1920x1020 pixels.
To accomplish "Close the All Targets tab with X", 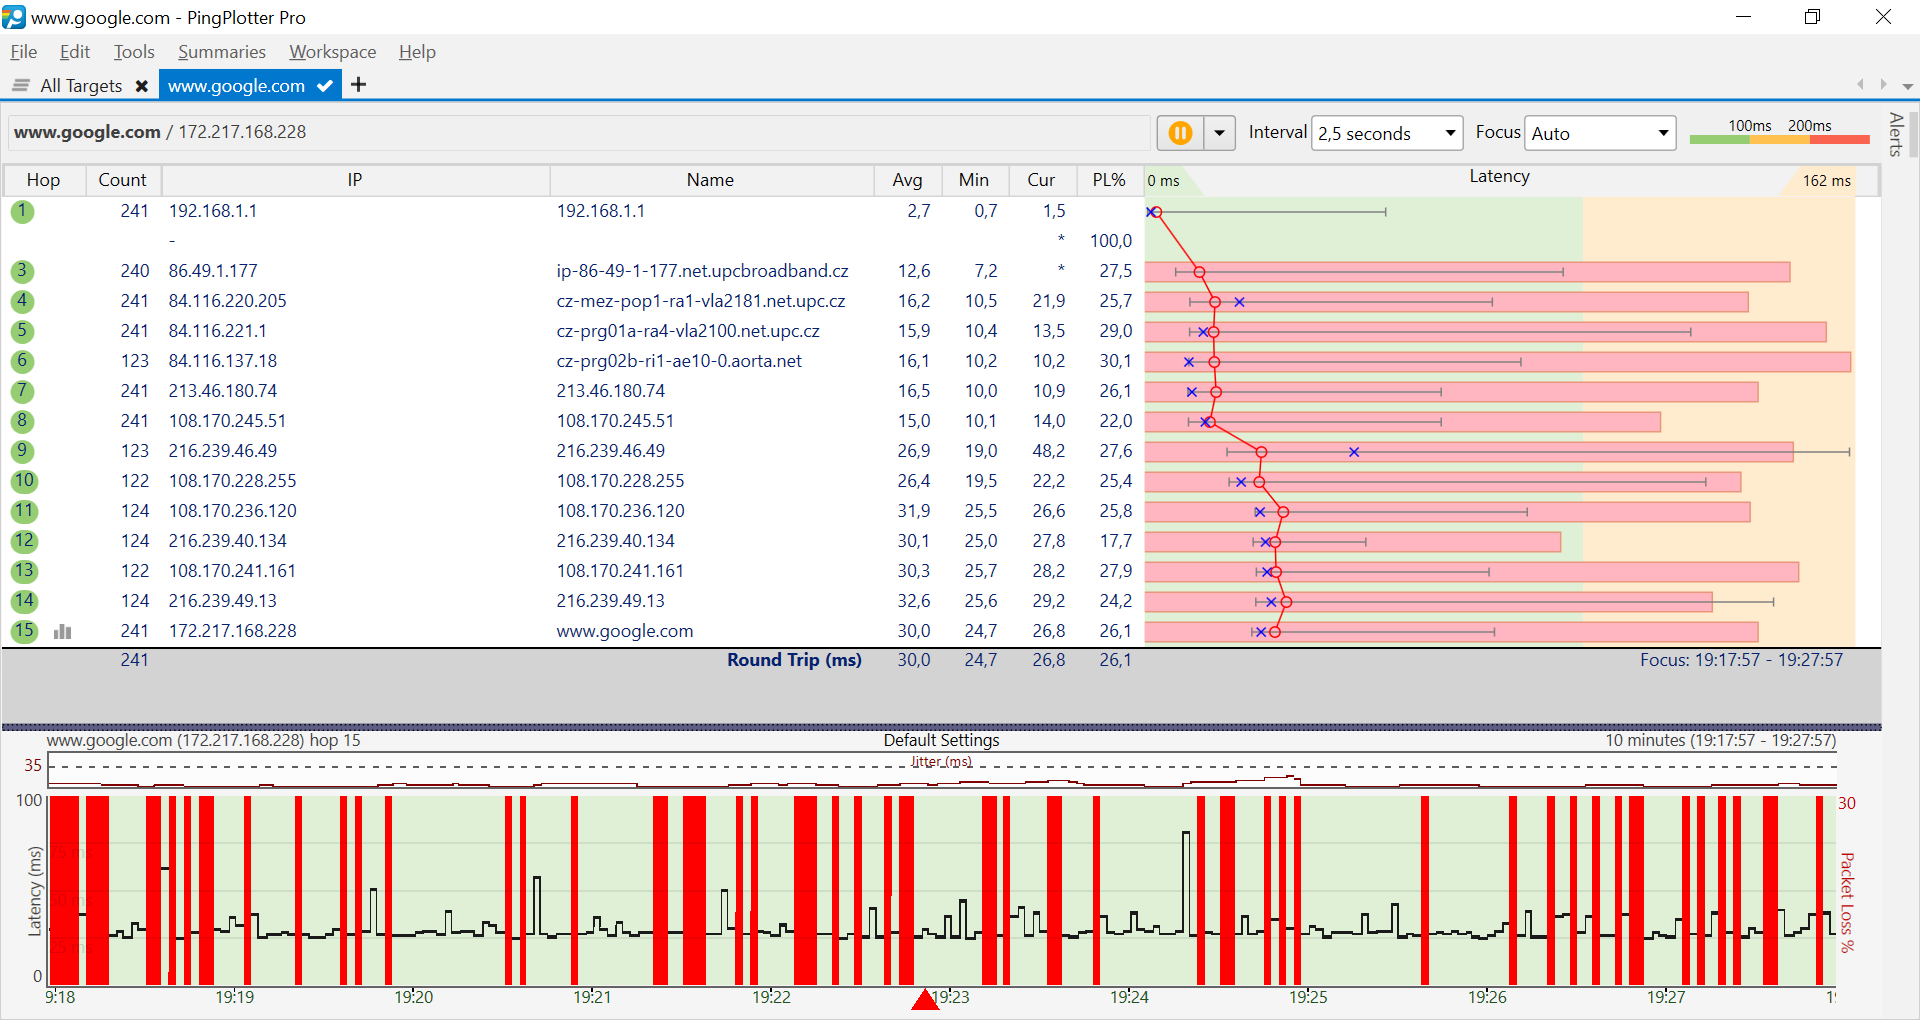I will coord(142,86).
